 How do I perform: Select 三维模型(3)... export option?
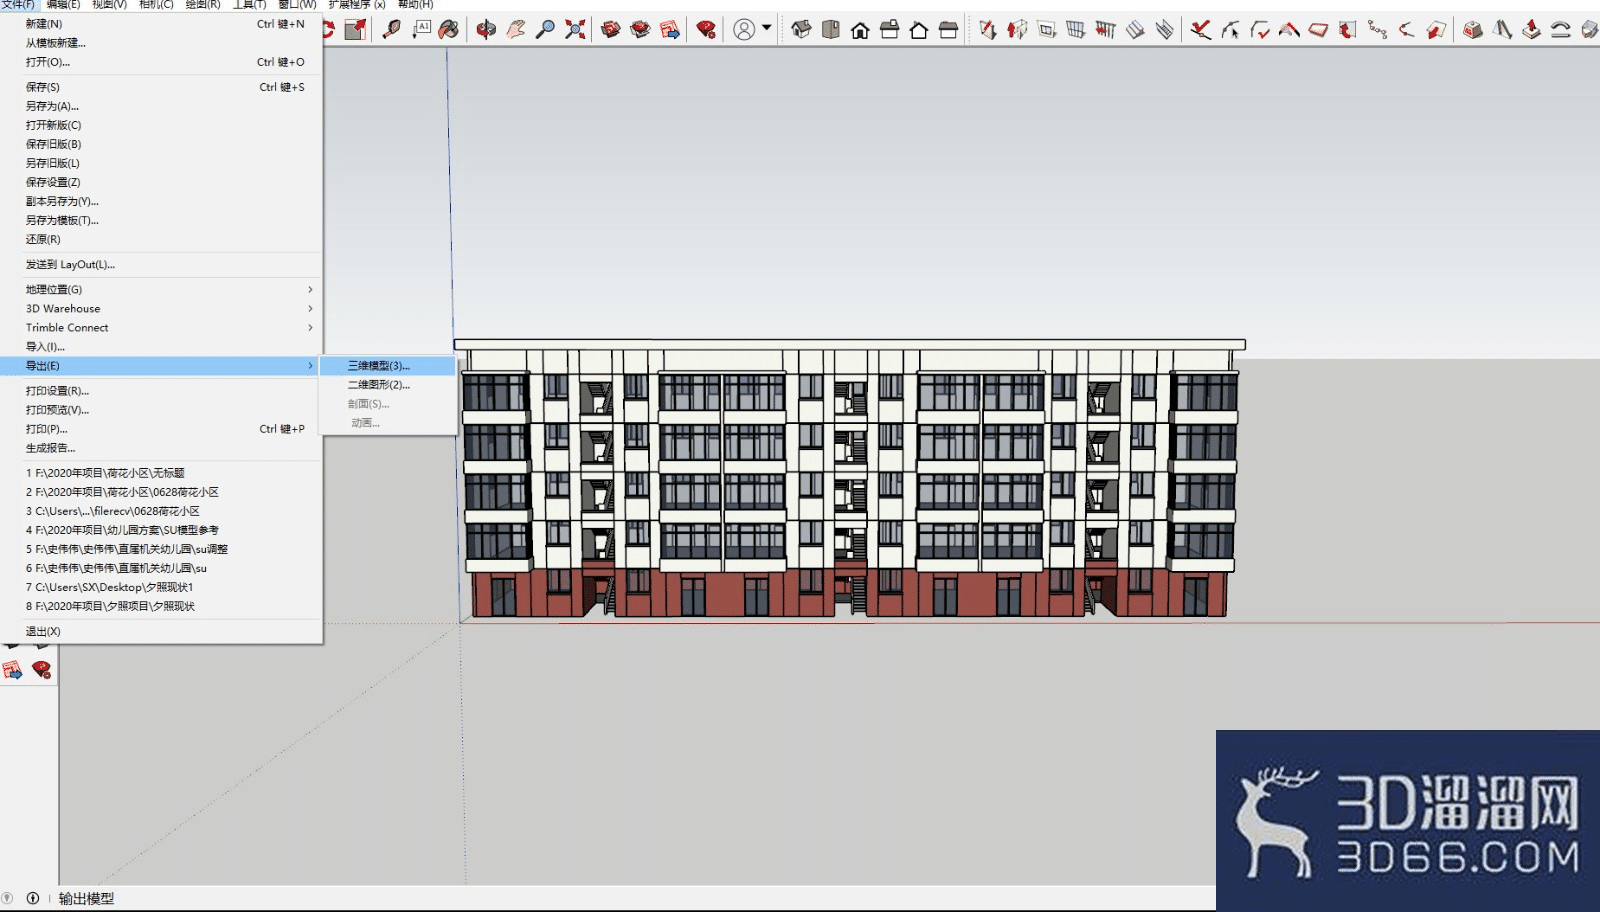point(388,366)
